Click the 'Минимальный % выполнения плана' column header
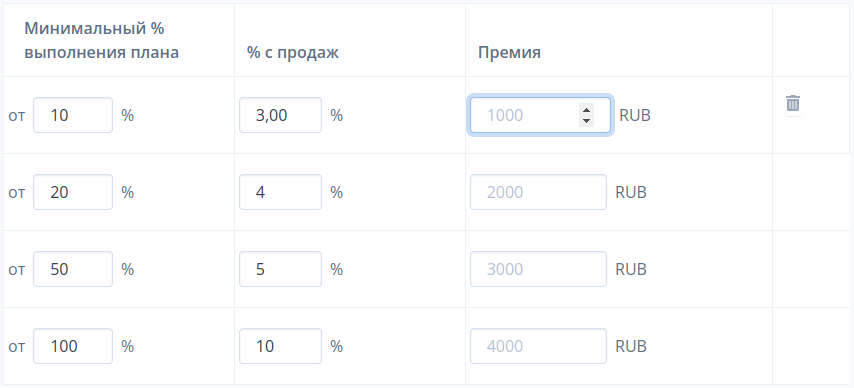This screenshot has height=388, width=854. pyautogui.click(x=101, y=41)
